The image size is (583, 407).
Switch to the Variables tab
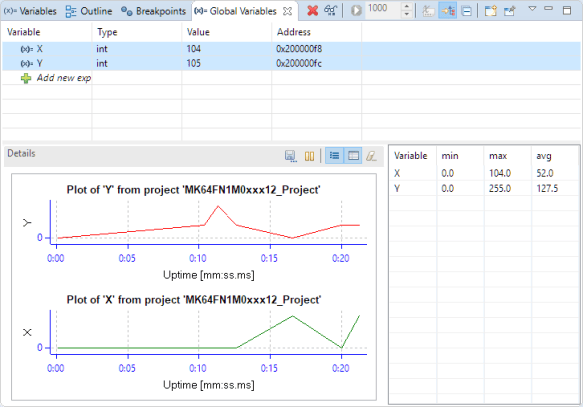(30, 11)
